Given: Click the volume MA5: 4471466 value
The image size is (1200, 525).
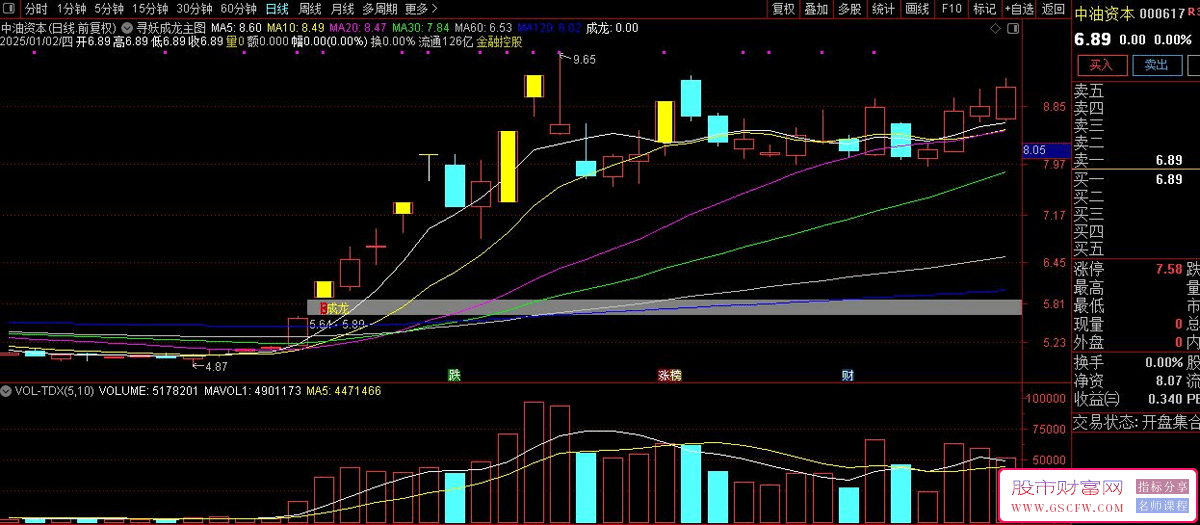Looking at the screenshot, I should click(x=346, y=390).
